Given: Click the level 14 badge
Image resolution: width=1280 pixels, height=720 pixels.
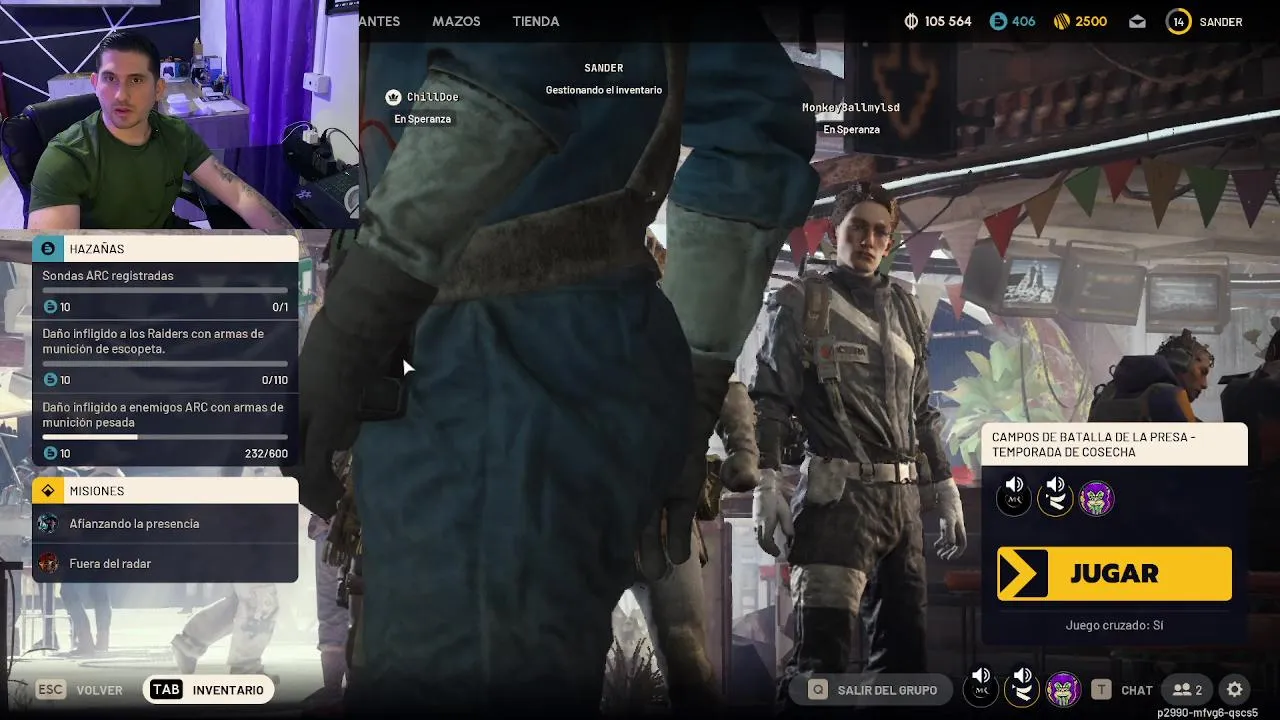Looking at the screenshot, I should click(x=1179, y=21).
